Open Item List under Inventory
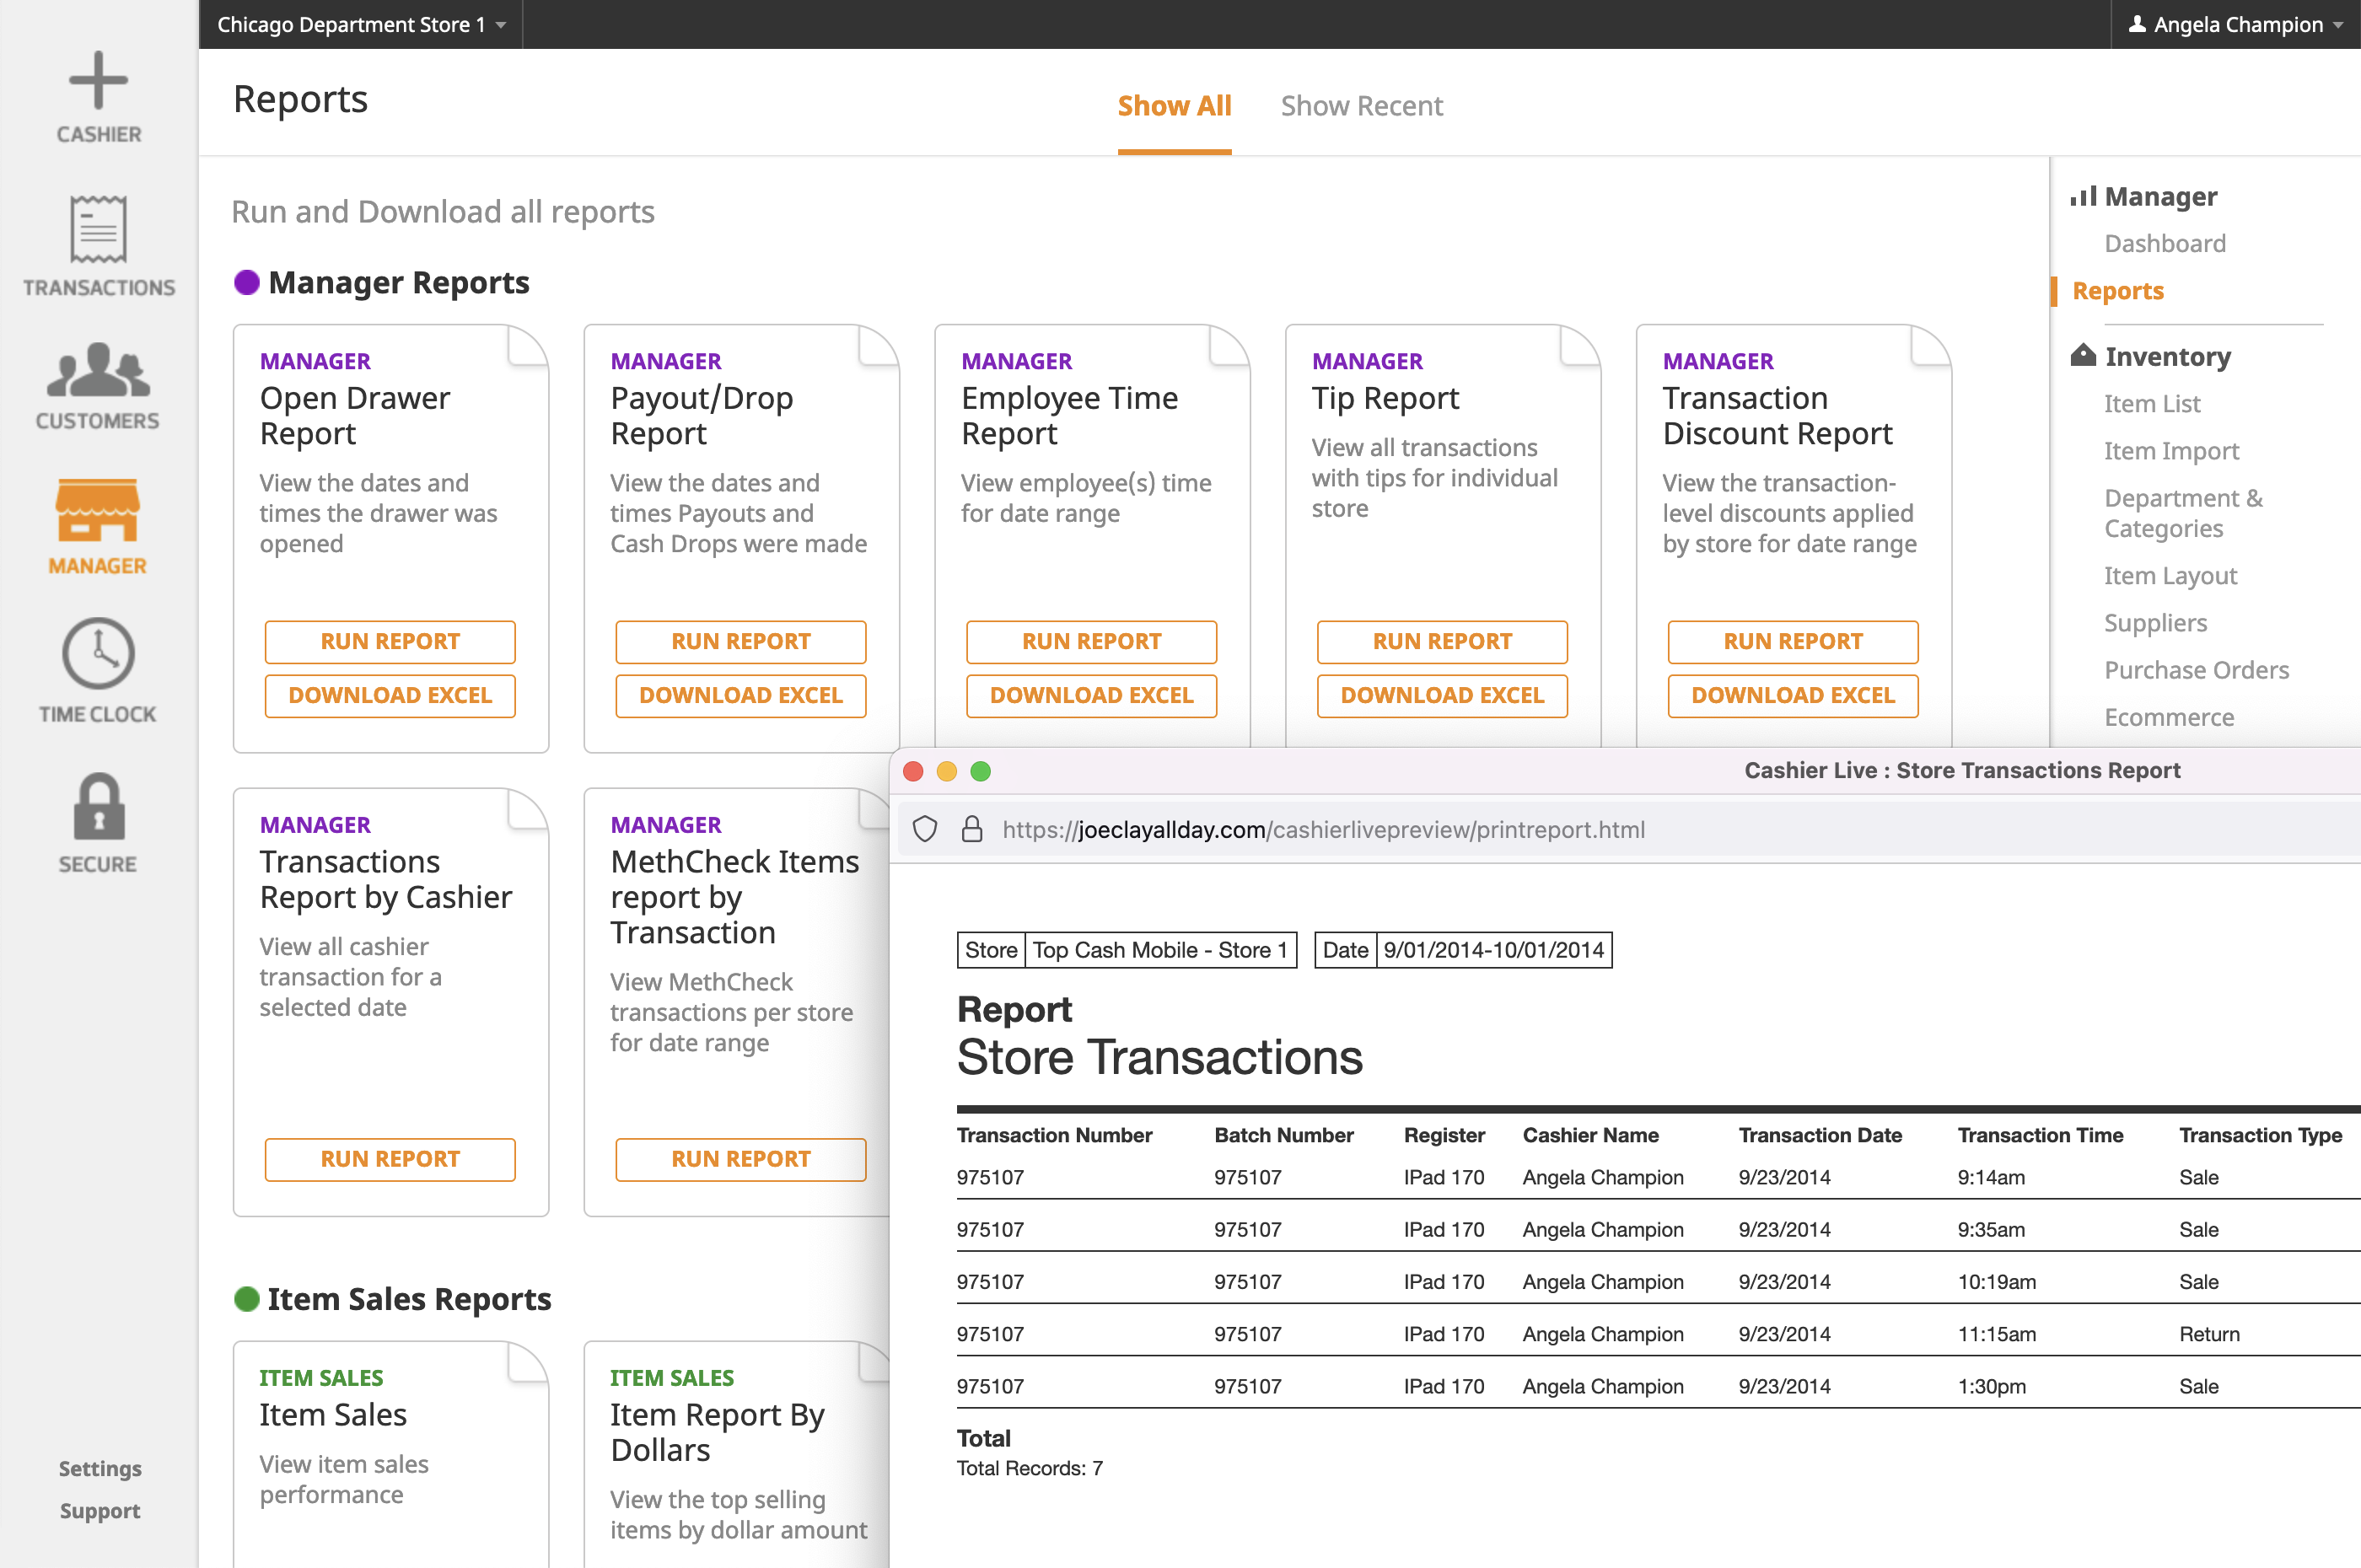2361x1568 pixels. [2151, 403]
